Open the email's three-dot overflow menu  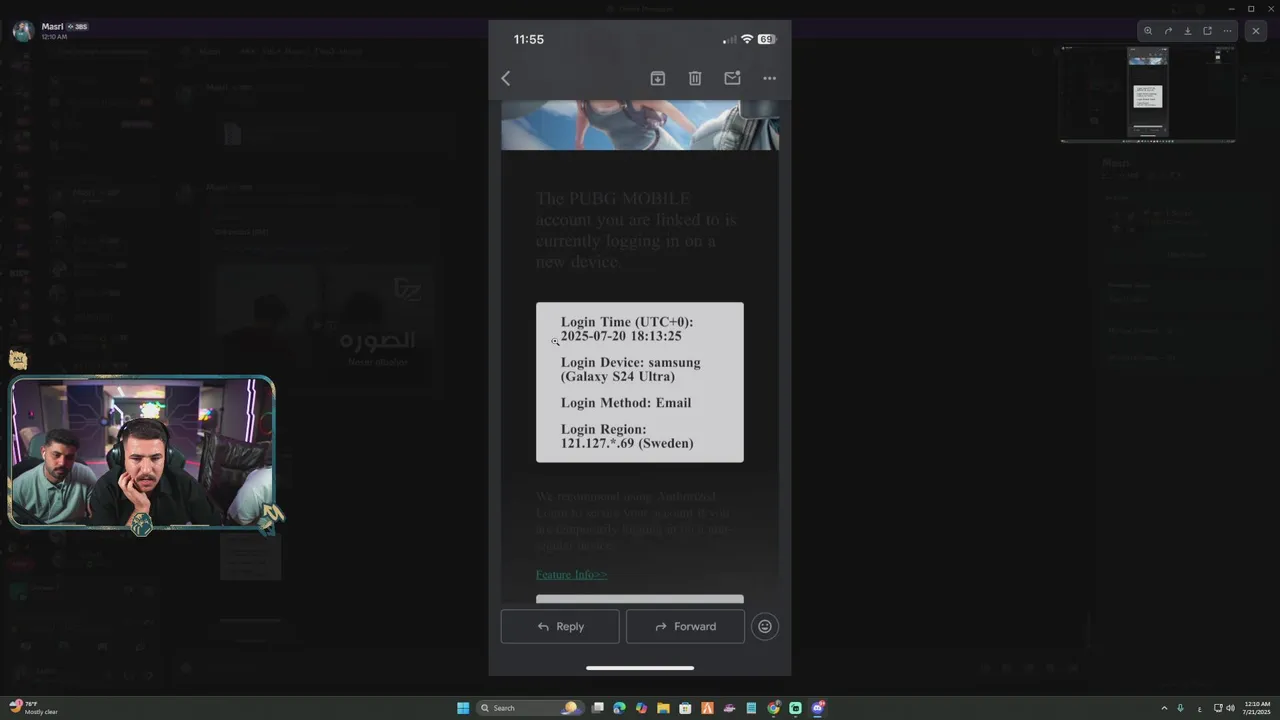click(769, 78)
